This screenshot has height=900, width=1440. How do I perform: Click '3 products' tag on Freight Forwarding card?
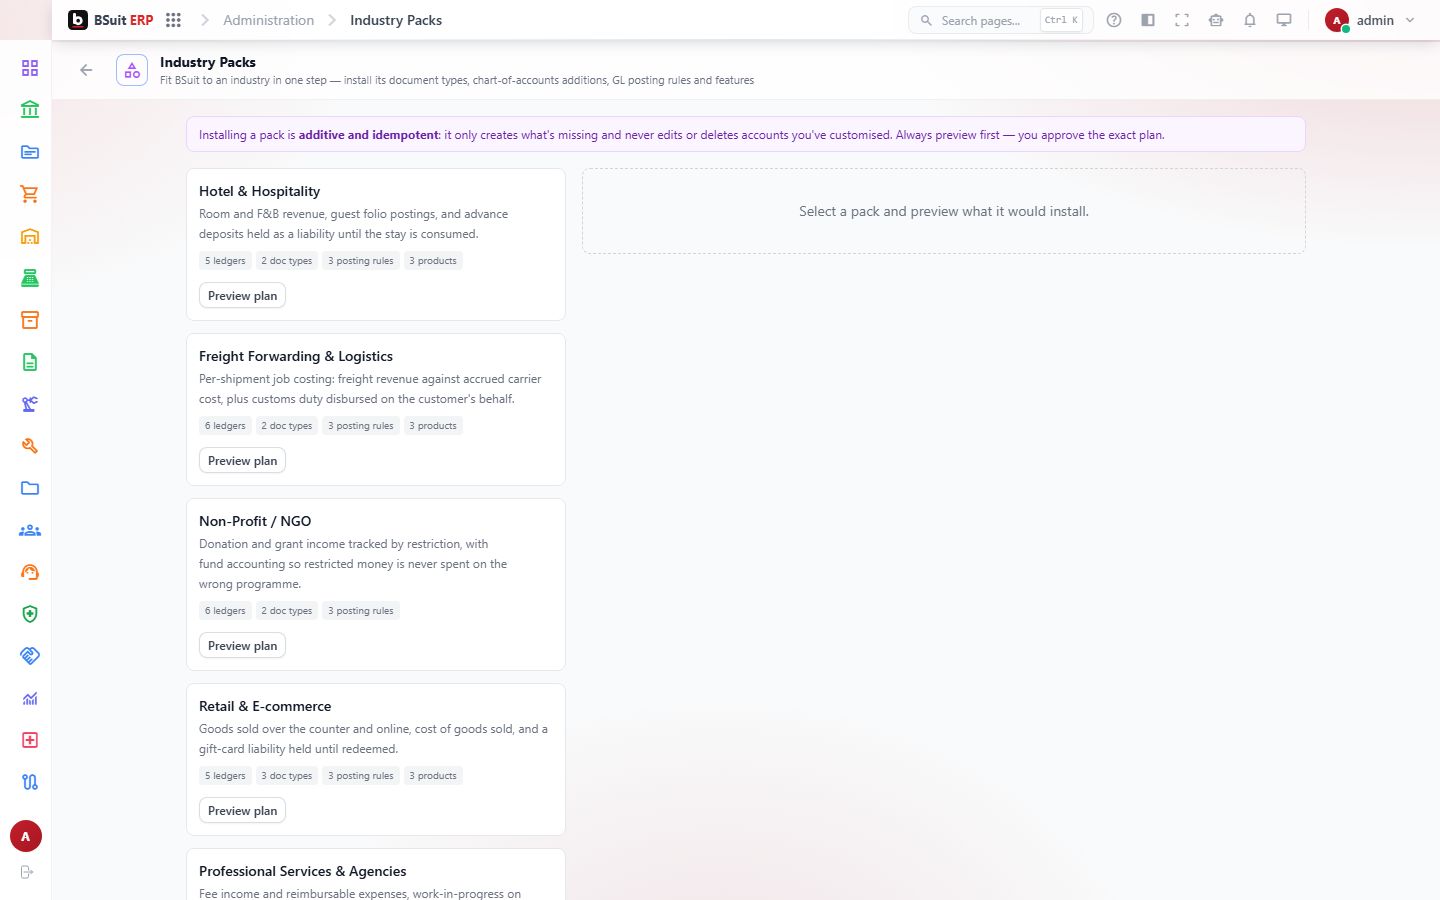pos(433,426)
